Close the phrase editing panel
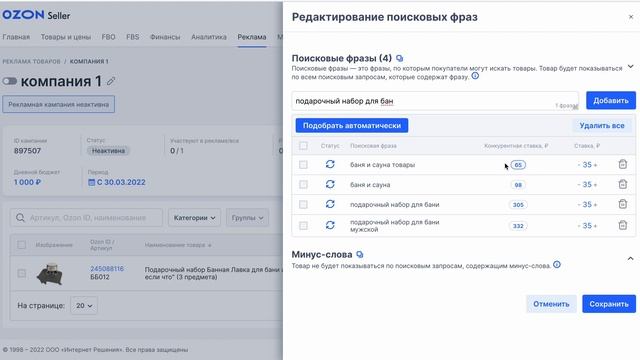 631,17
